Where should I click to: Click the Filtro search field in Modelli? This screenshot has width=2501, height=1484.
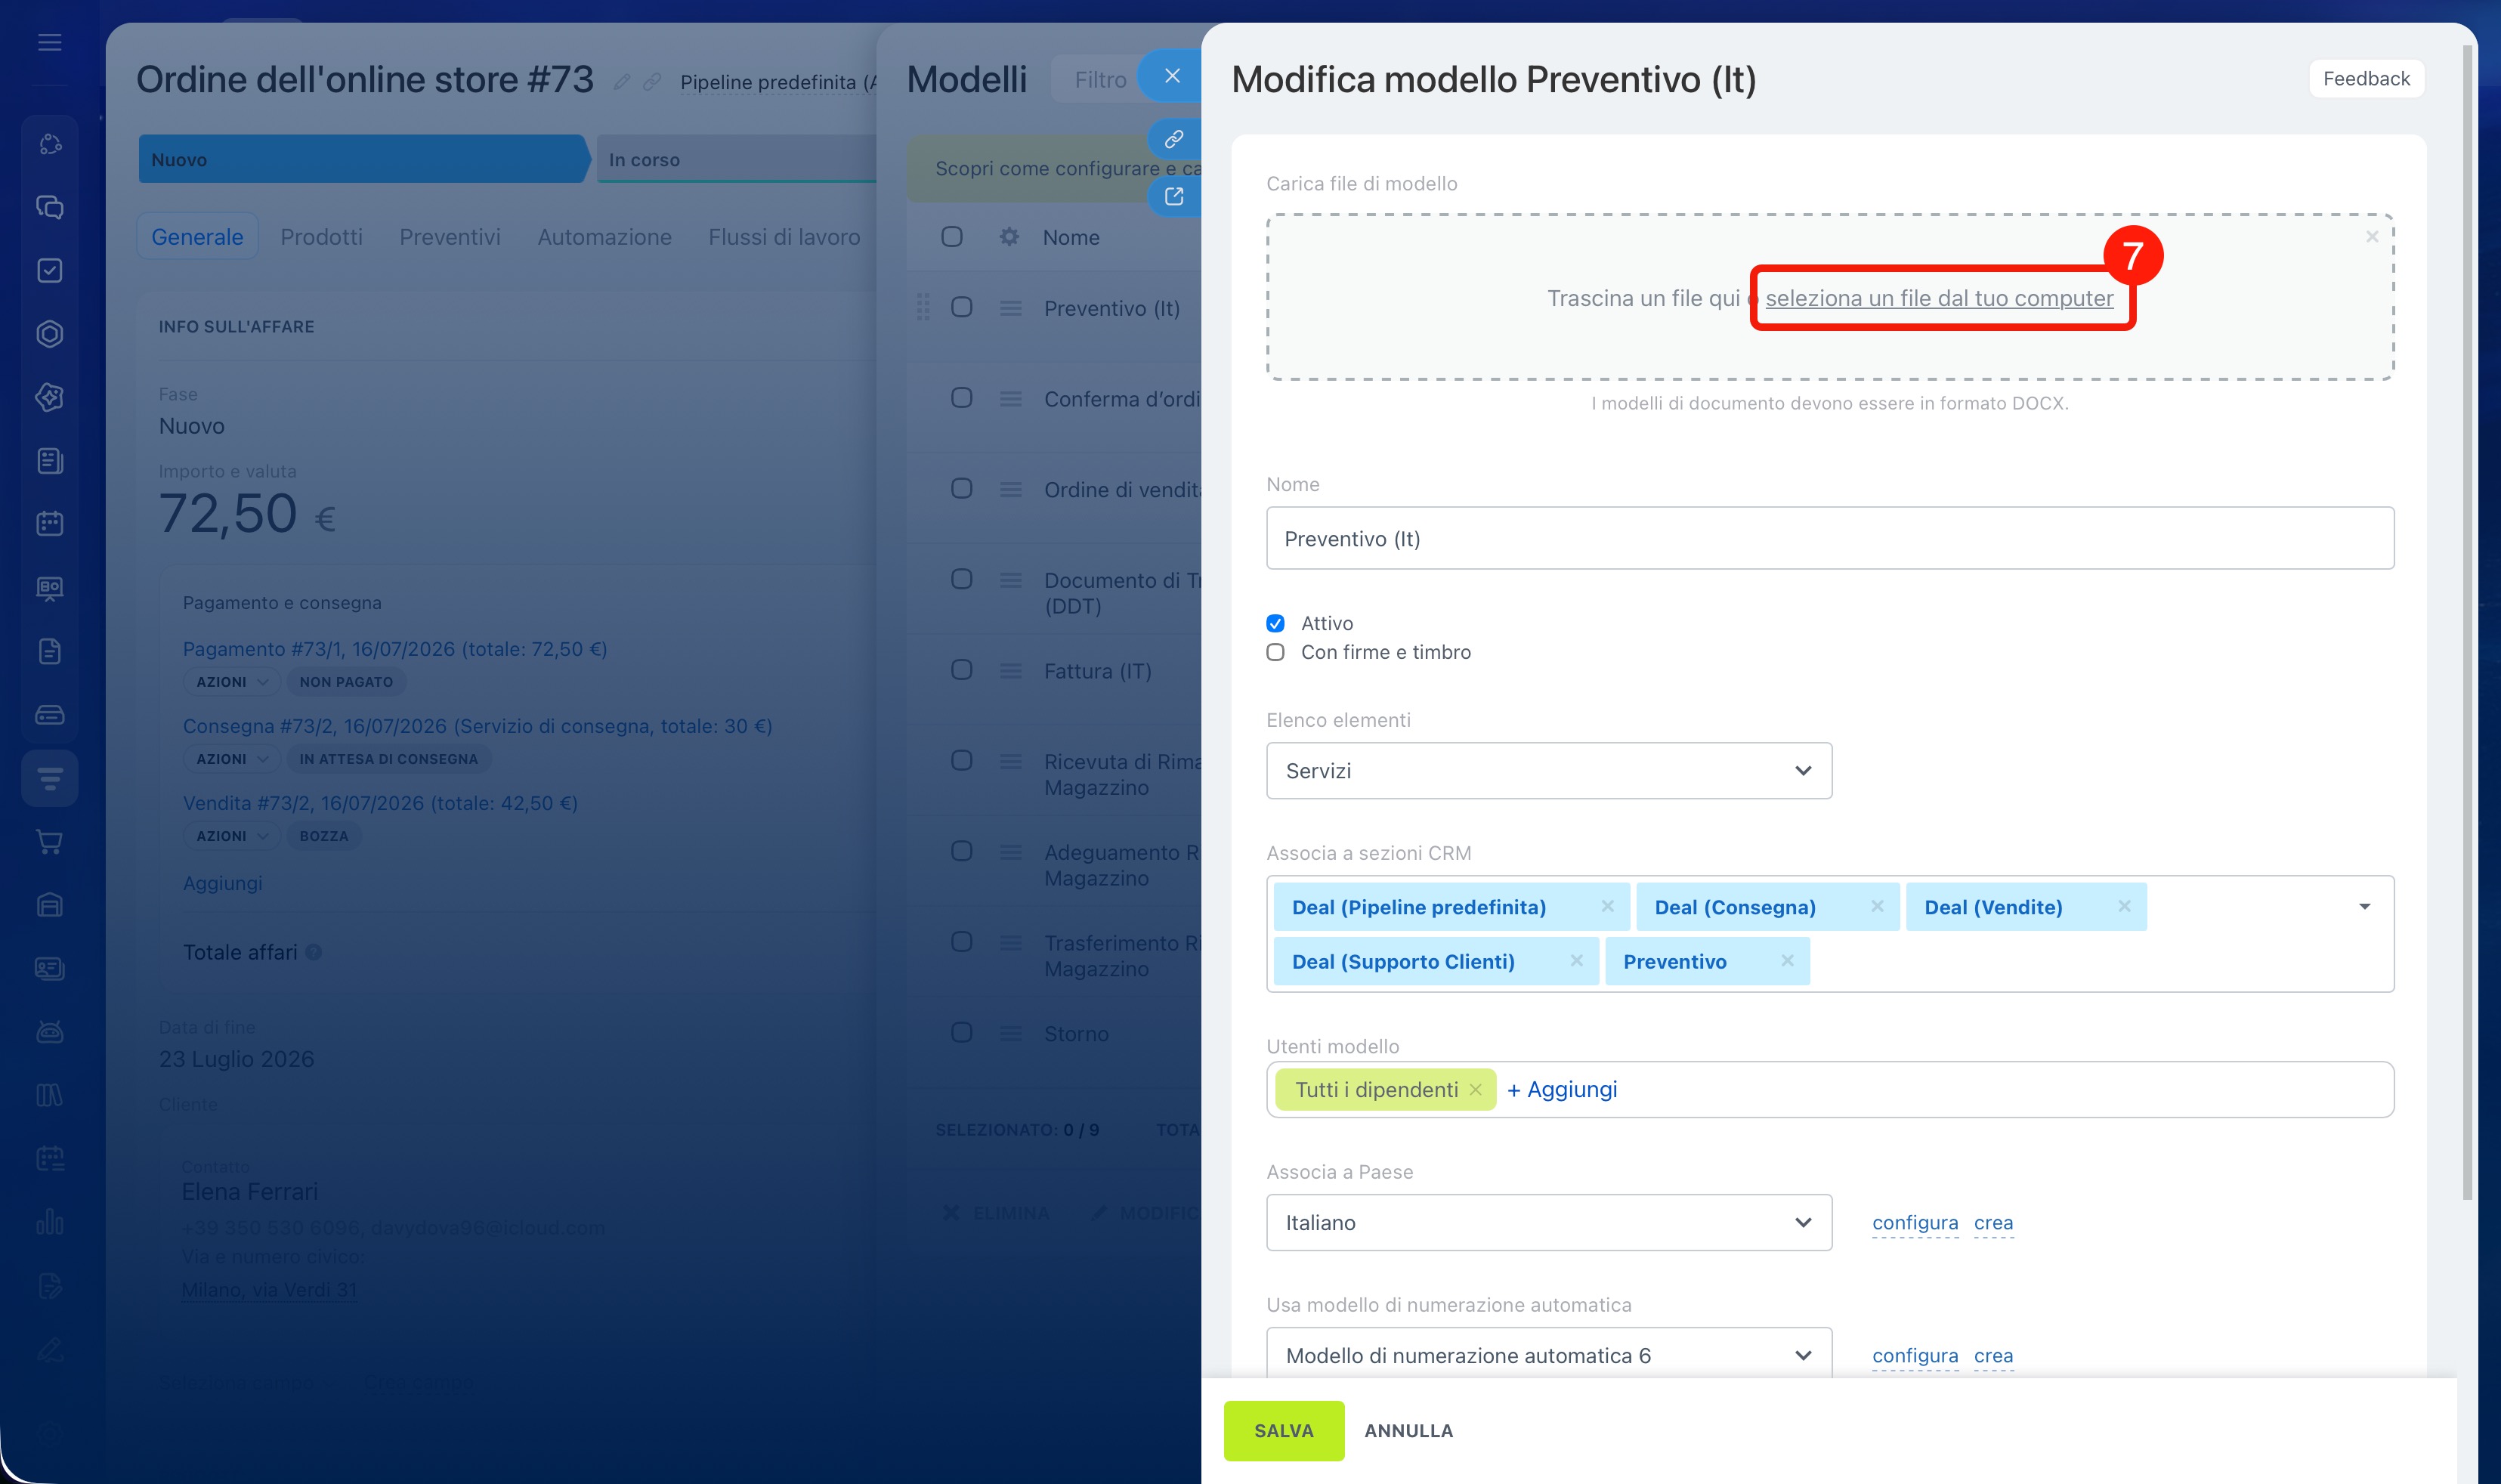1100,79
